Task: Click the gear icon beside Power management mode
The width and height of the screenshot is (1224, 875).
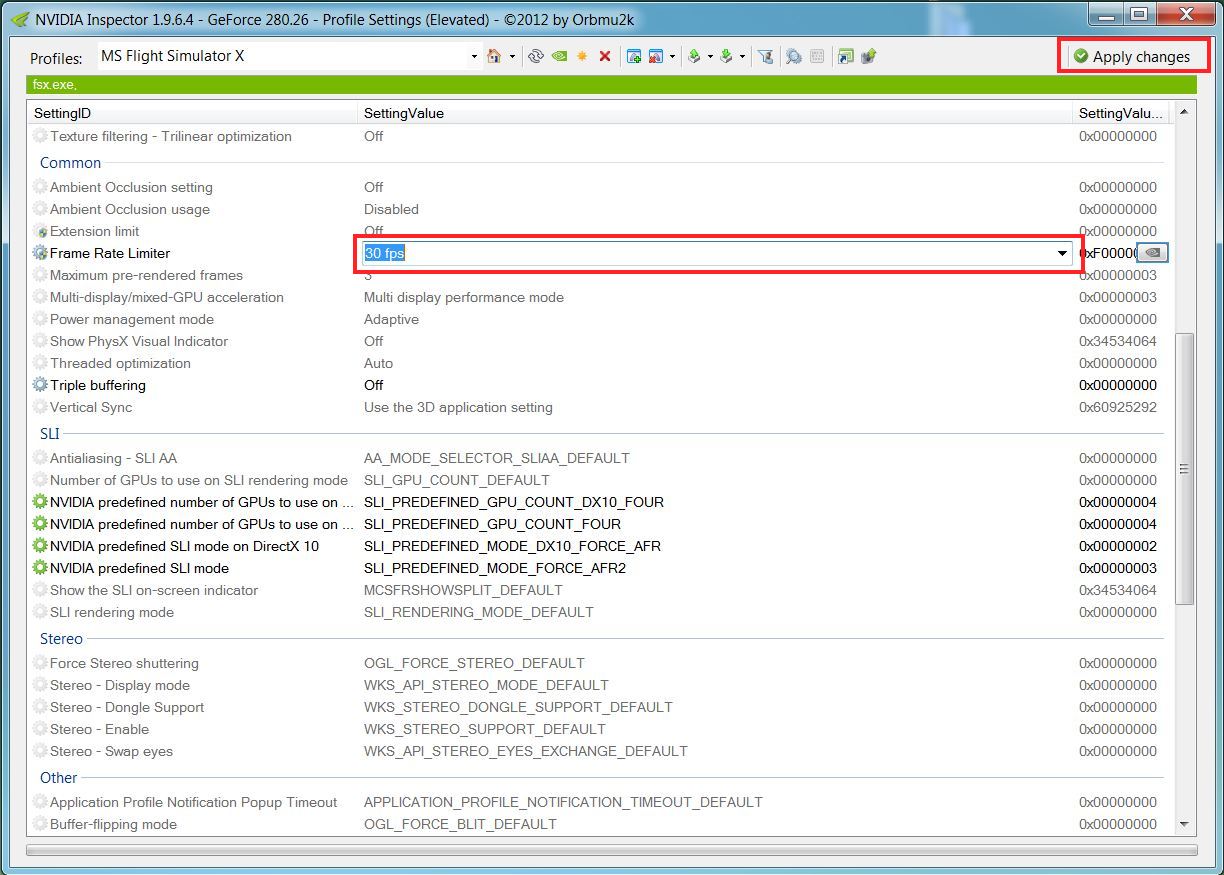Action: point(40,319)
